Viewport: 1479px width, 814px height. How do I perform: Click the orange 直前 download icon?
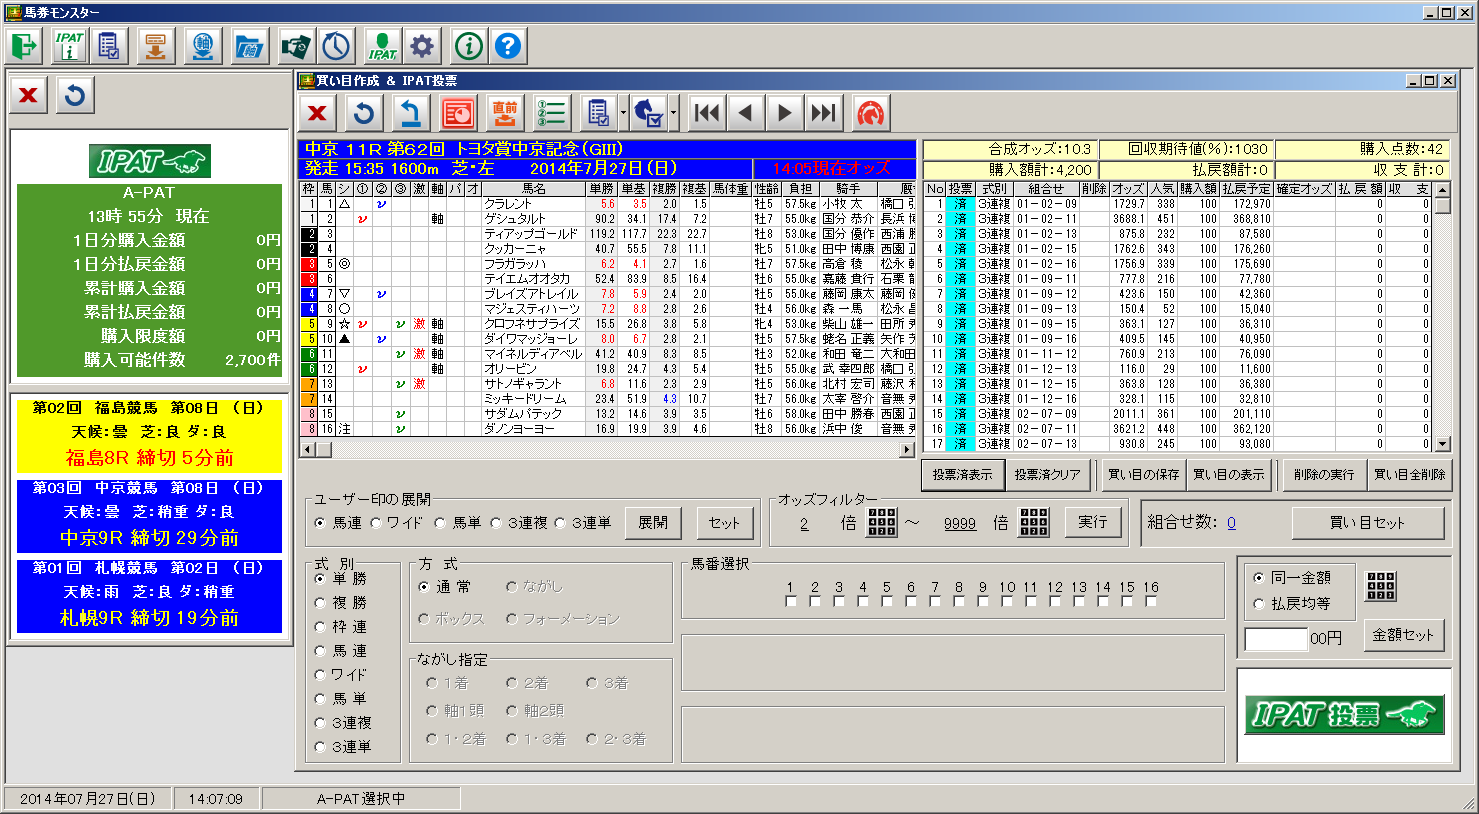(505, 113)
